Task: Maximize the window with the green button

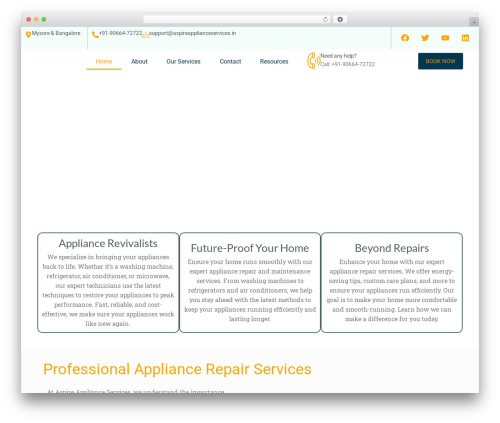Action: [x=44, y=19]
